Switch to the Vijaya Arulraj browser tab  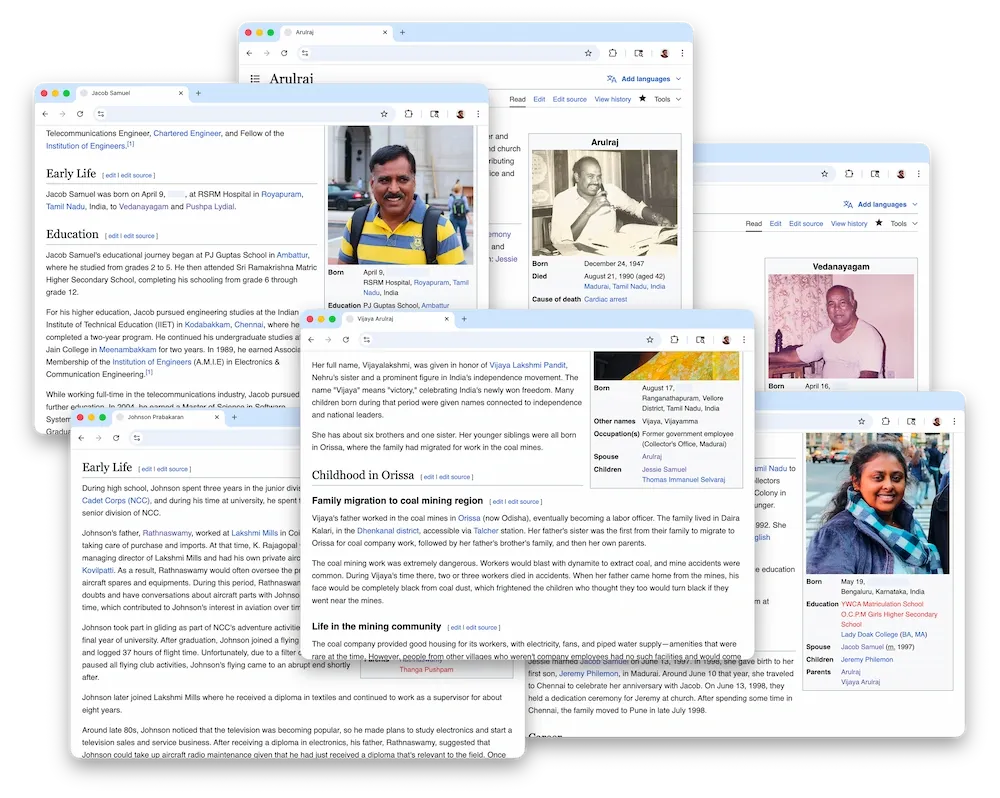(x=398, y=319)
